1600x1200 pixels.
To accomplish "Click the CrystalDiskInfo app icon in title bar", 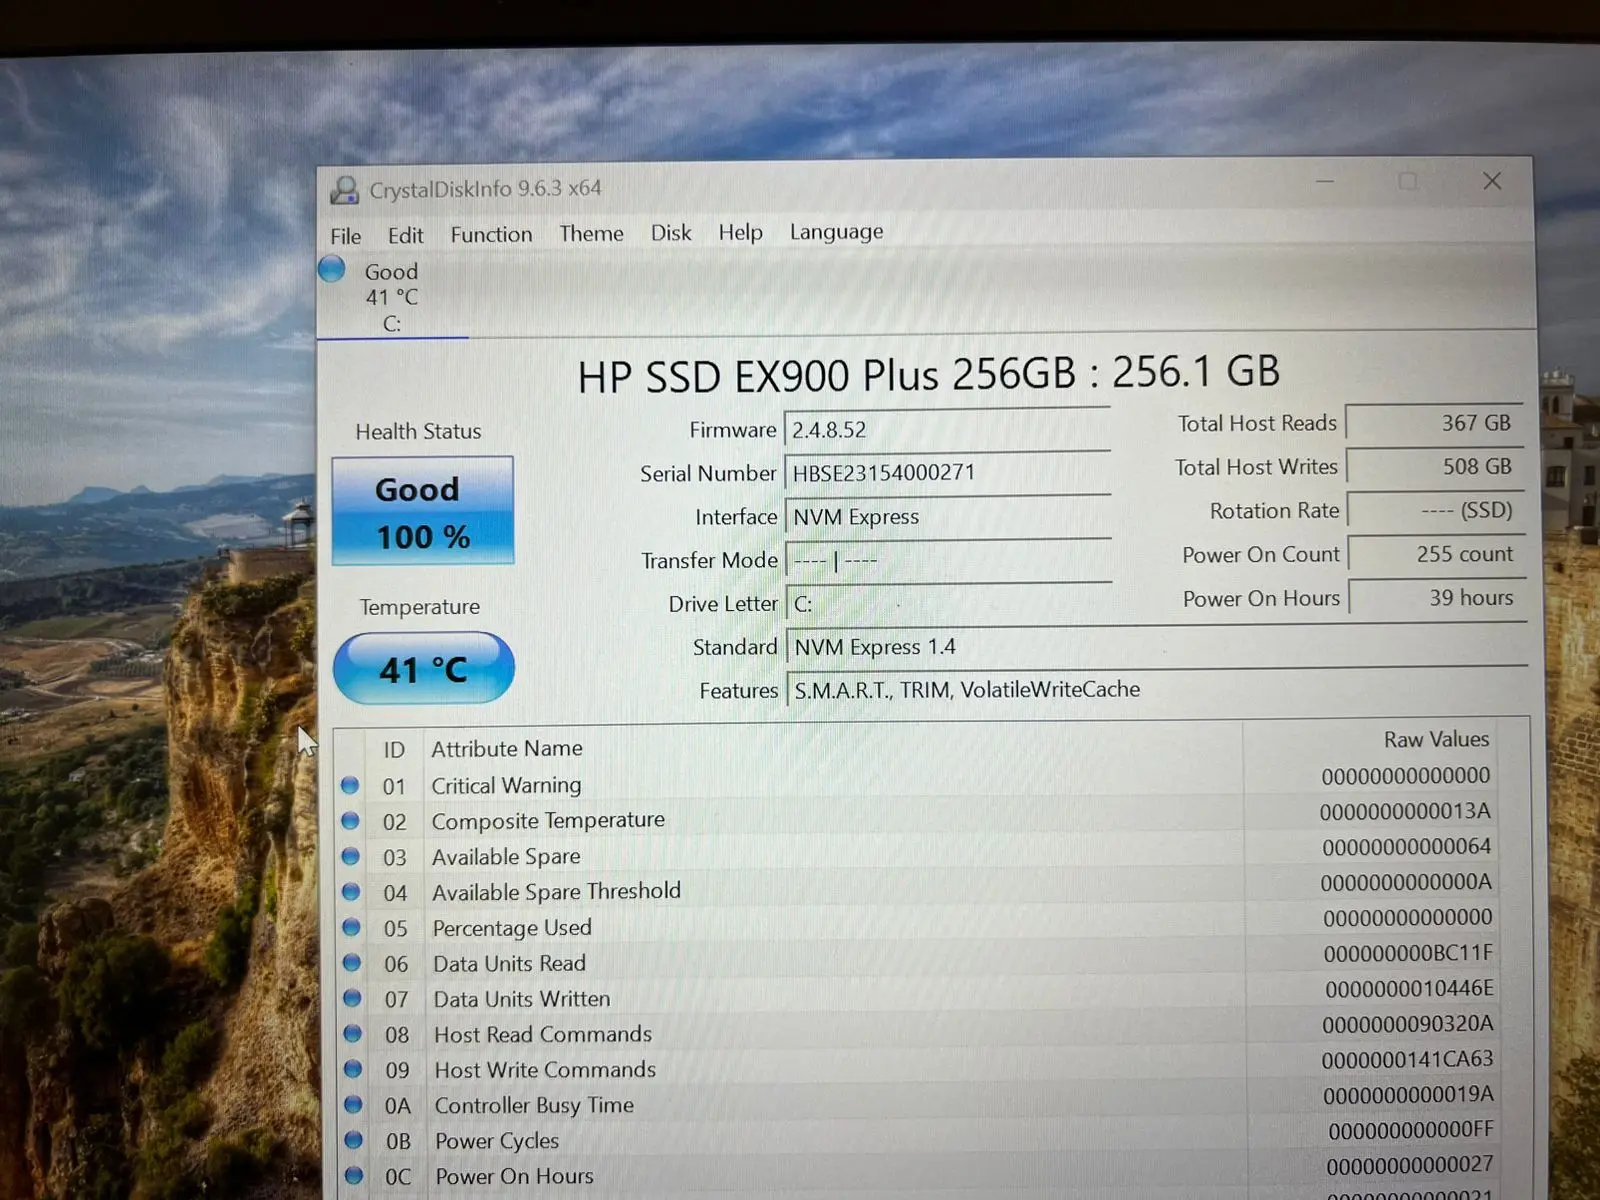I will tap(345, 189).
